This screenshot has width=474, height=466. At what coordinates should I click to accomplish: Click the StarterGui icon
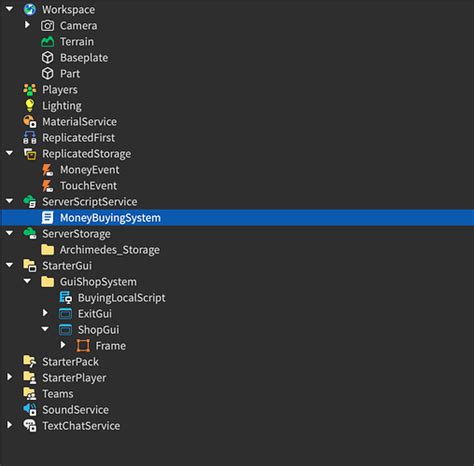click(x=30, y=266)
